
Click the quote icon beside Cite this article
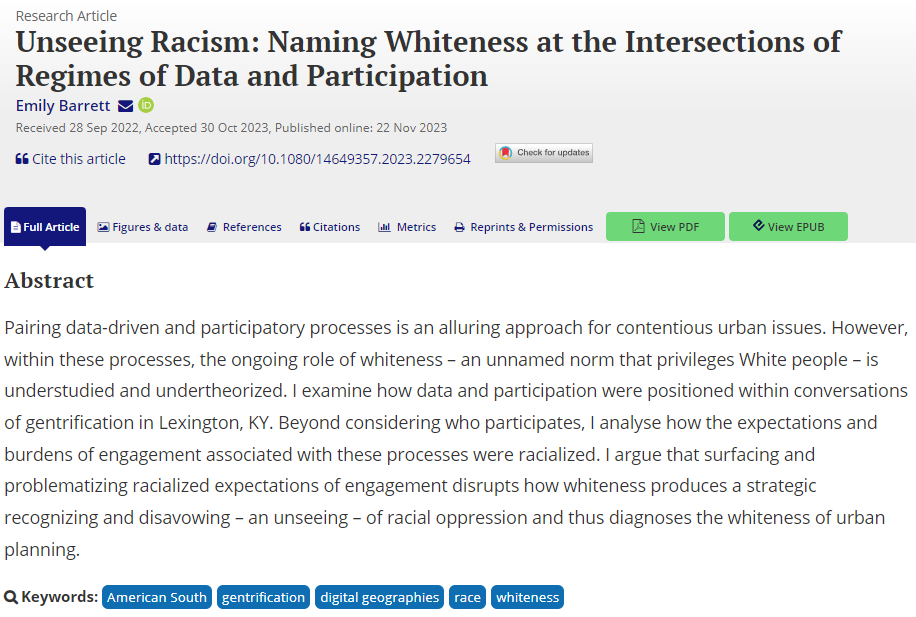[x=22, y=159]
